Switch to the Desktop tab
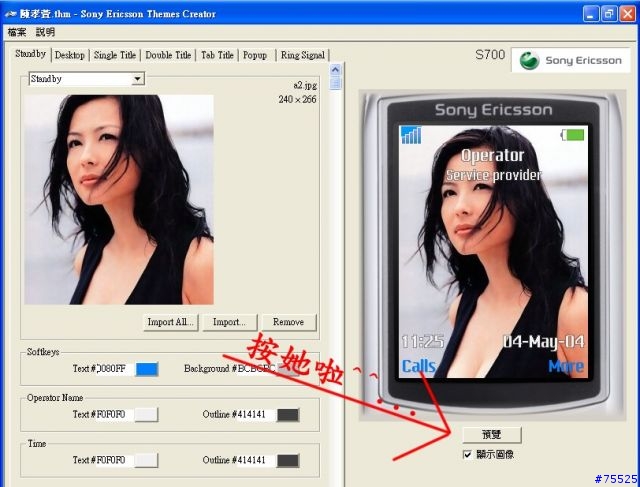This screenshot has height=487, width=640. tap(70, 55)
